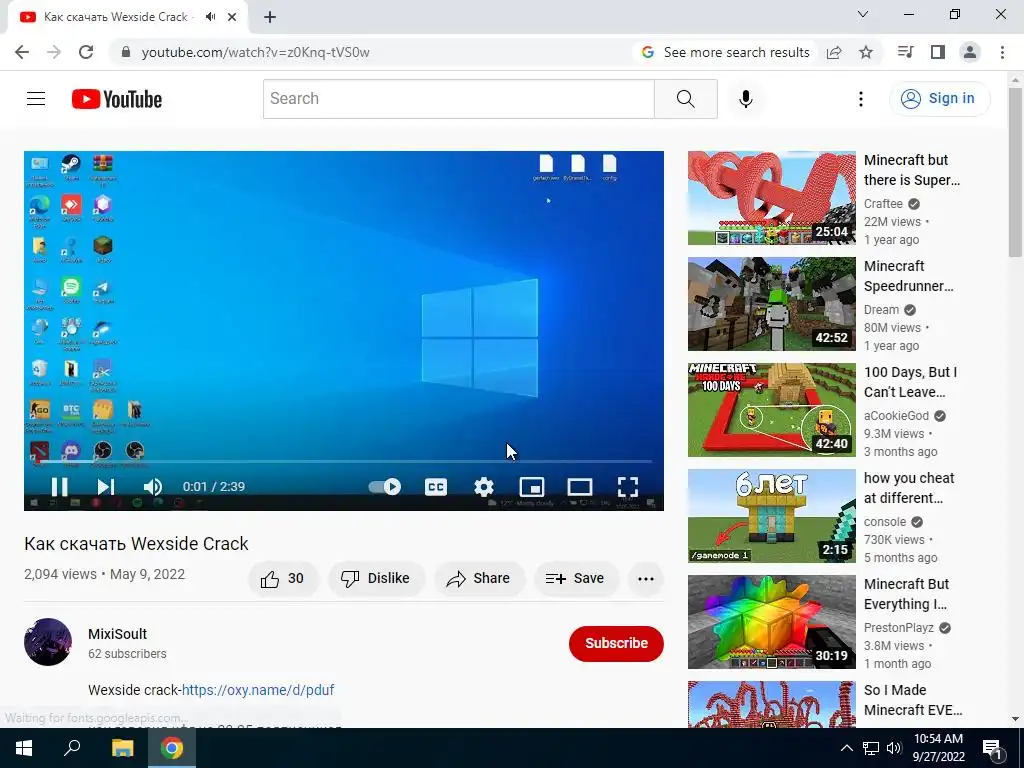Reload the YouTube page
The image size is (1024, 768).
pyautogui.click(x=86, y=52)
